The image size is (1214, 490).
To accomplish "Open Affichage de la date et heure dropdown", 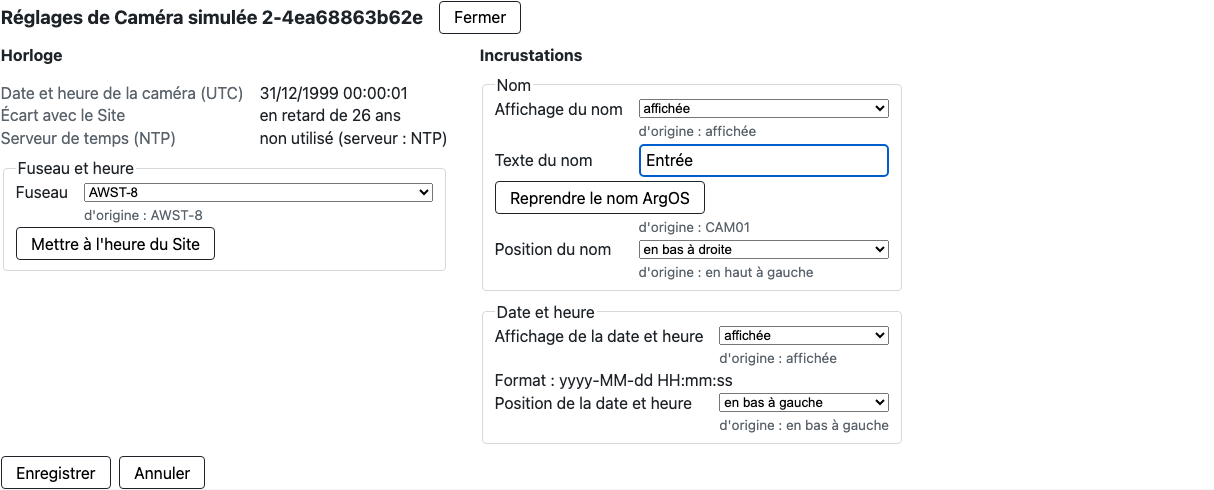I will pos(804,336).
